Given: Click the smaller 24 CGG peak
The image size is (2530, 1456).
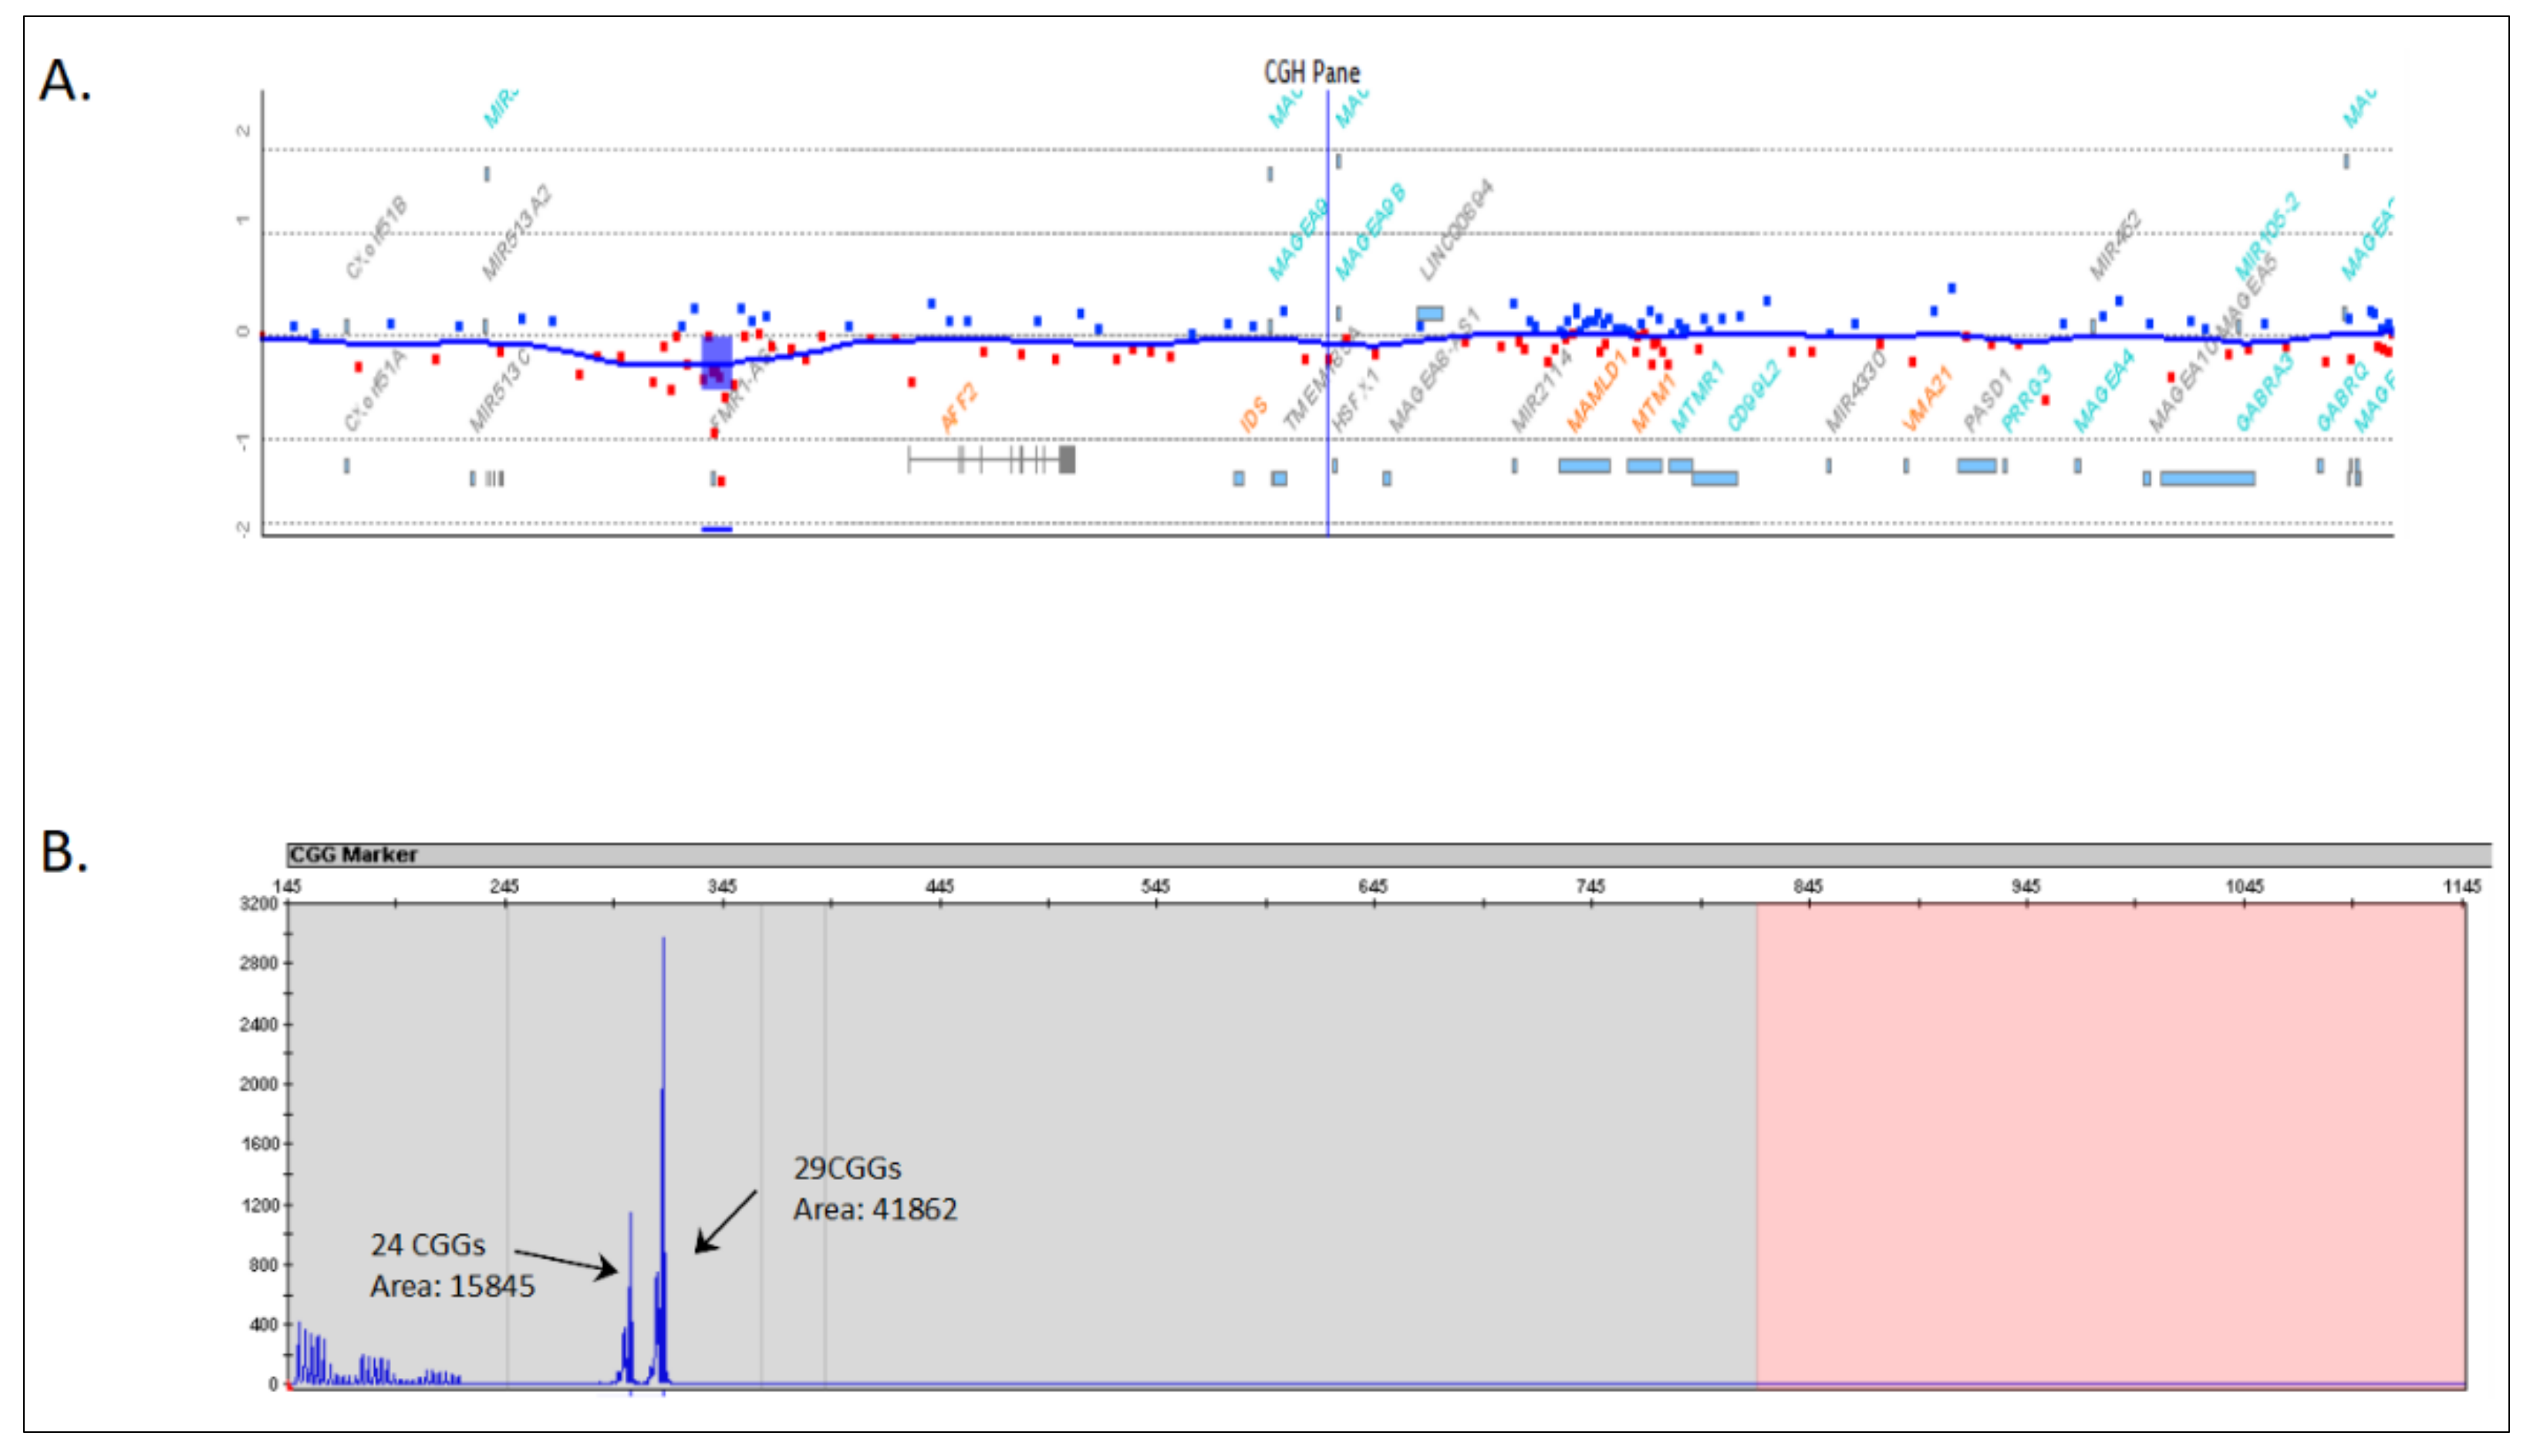Looking at the screenshot, I should coord(630,1298).
